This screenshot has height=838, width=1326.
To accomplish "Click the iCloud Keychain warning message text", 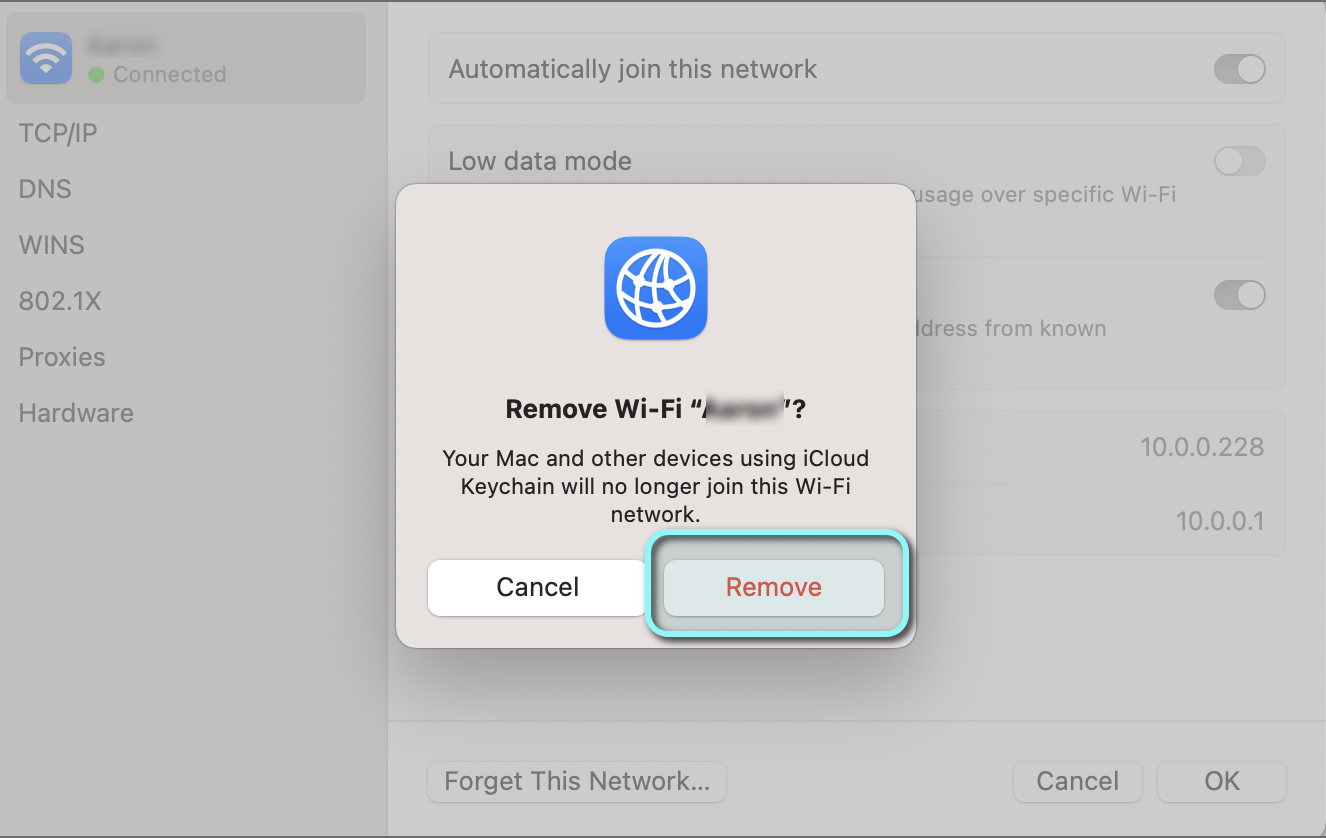I will click(x=656, y=486).
